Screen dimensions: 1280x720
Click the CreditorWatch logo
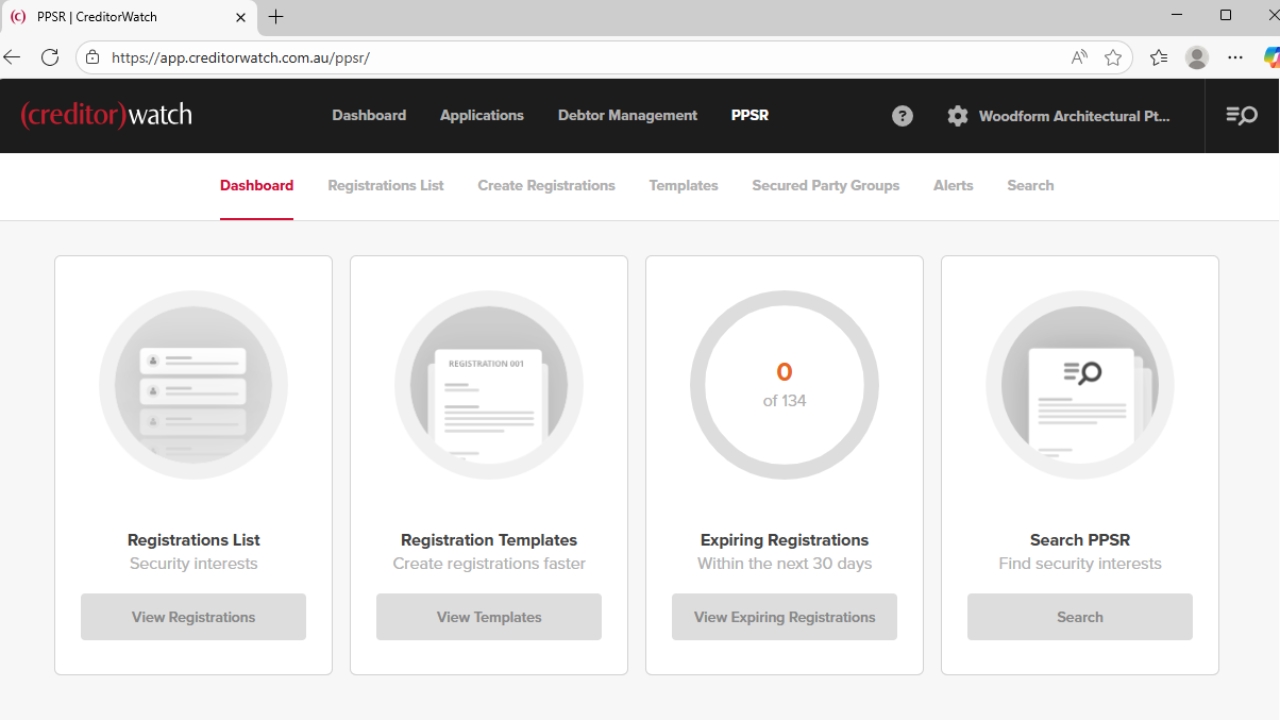tap(106, 115)
